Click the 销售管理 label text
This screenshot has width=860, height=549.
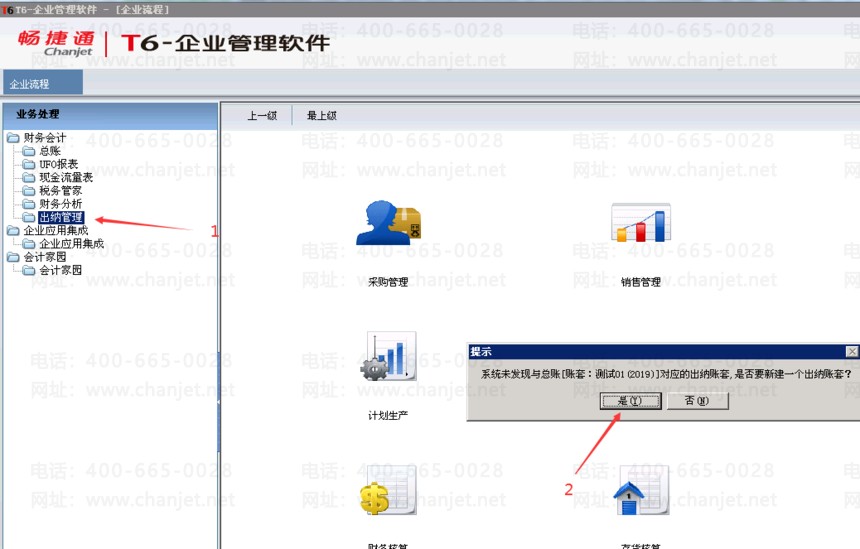pyautogui.click(x=641, y=282)
